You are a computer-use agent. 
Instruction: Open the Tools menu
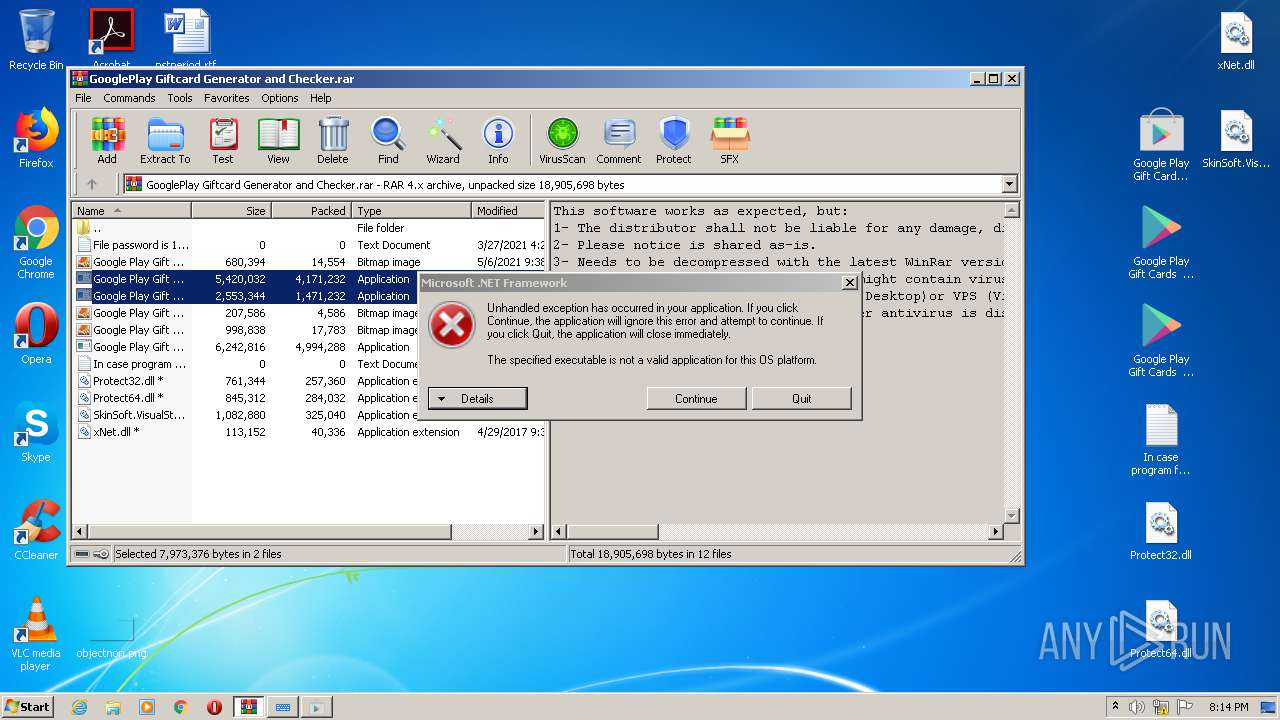(x=180, y=98)
